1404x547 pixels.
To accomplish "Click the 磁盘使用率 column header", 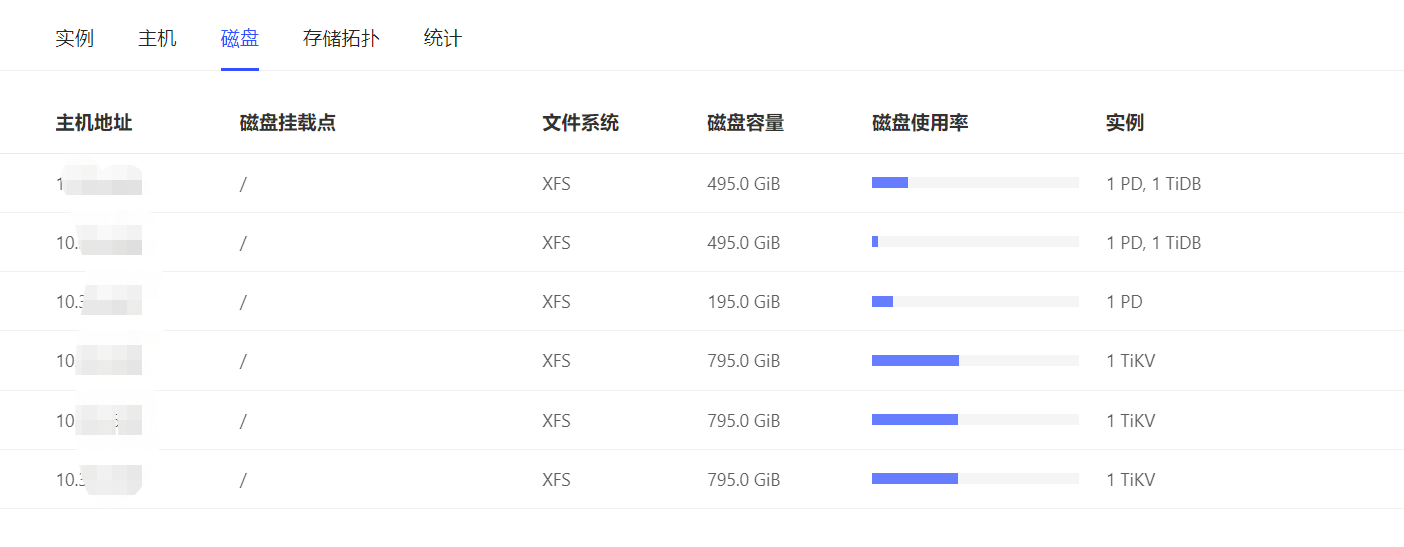I will point(920,123).
